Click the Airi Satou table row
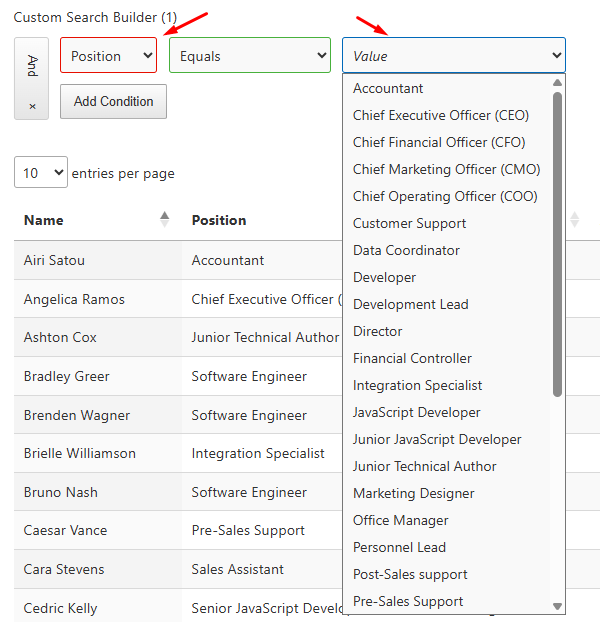 pos(178,260)
